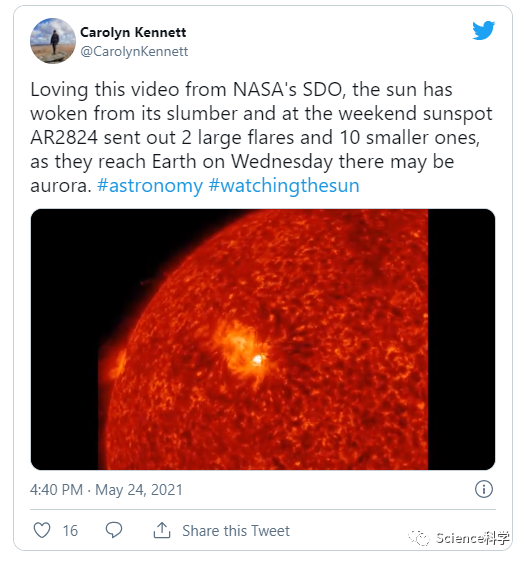The image size is (526, 561).
Task: Click the bright solar flare spot in video
Action: [x=257, y=359]
